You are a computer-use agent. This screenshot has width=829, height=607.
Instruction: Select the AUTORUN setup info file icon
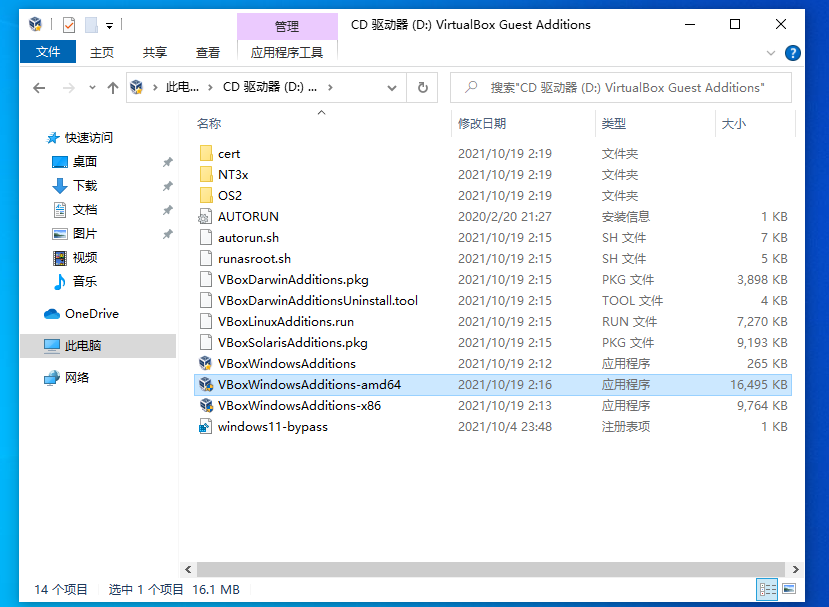point(206,217)
